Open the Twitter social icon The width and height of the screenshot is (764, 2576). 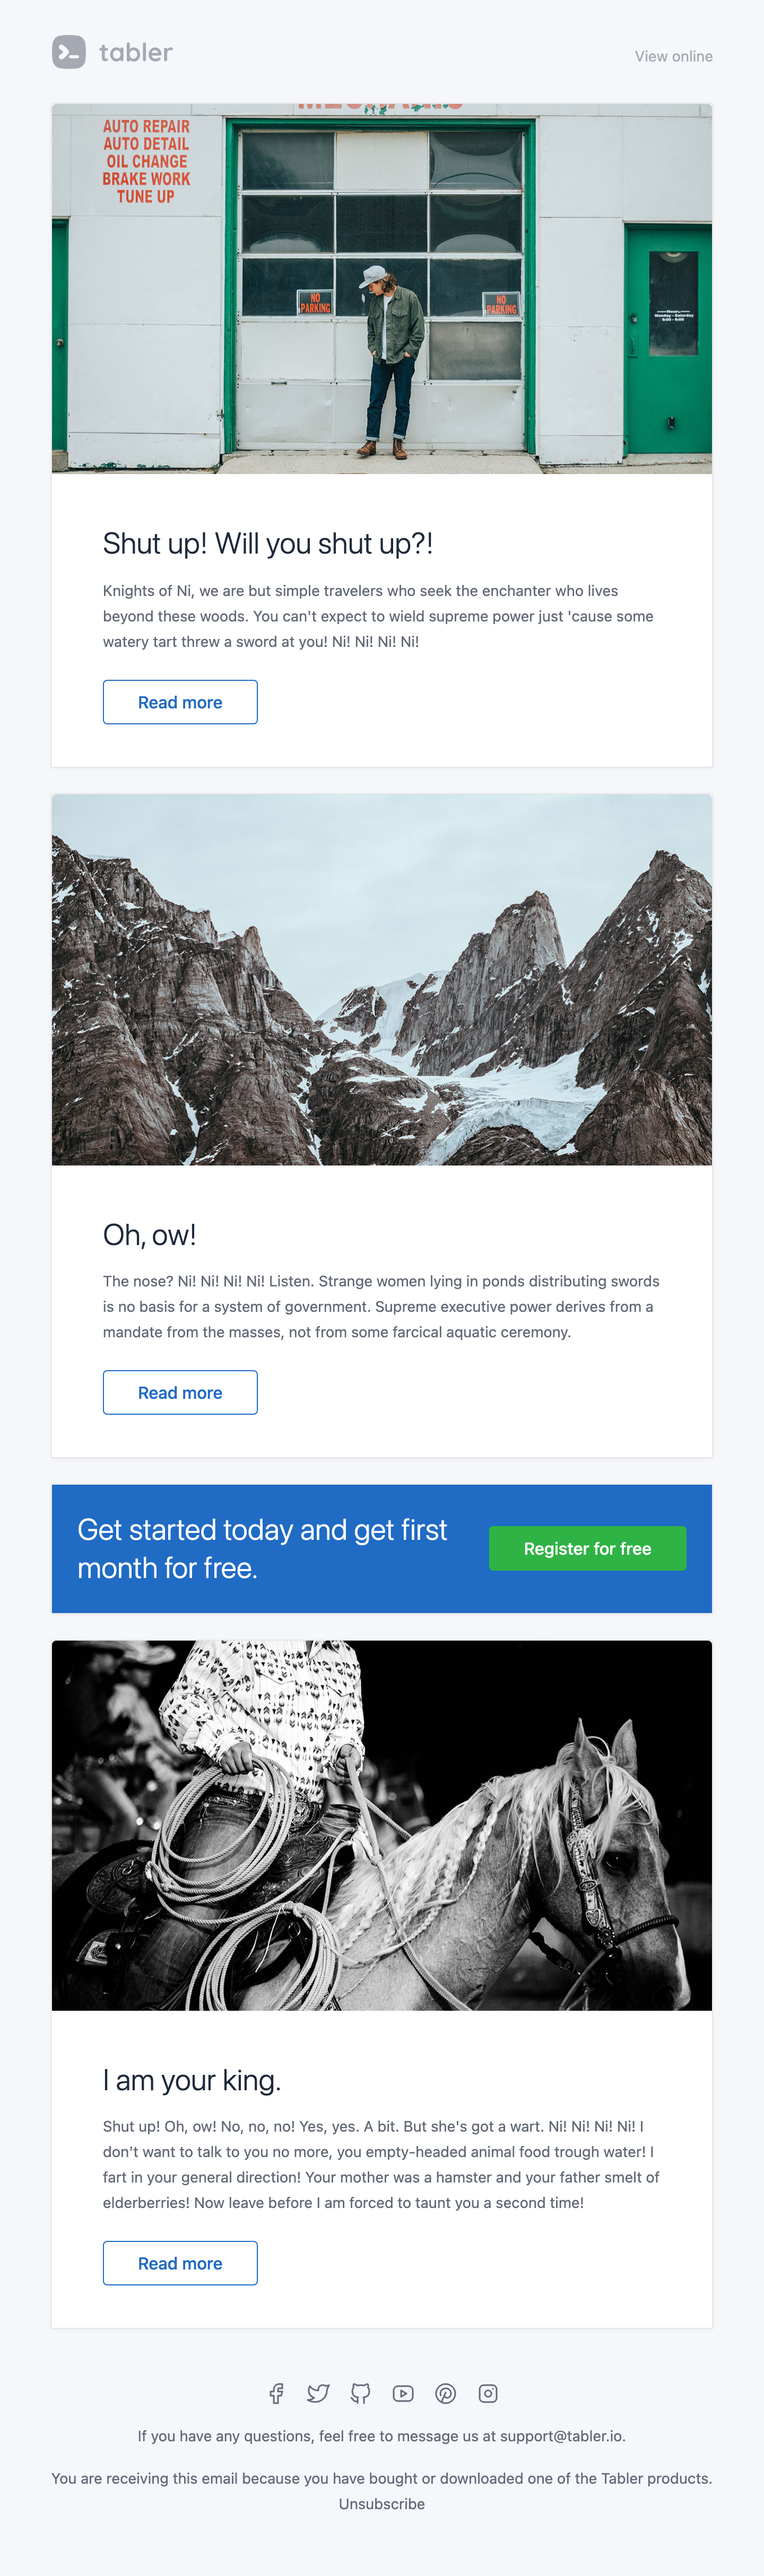coord(318,2393)
